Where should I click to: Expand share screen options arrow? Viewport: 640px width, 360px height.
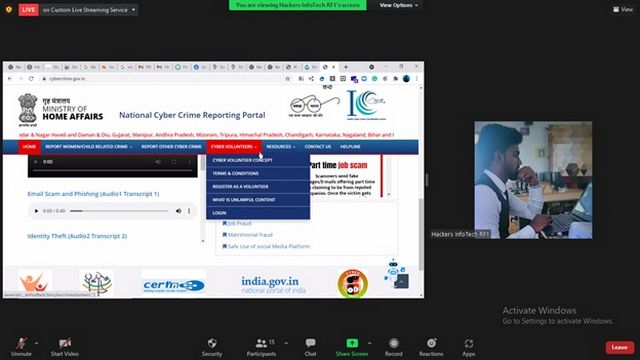(369, 344)
